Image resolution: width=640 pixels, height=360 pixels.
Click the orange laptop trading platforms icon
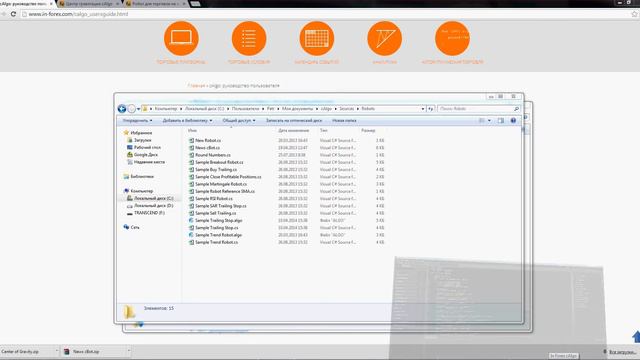pos(181,38)
